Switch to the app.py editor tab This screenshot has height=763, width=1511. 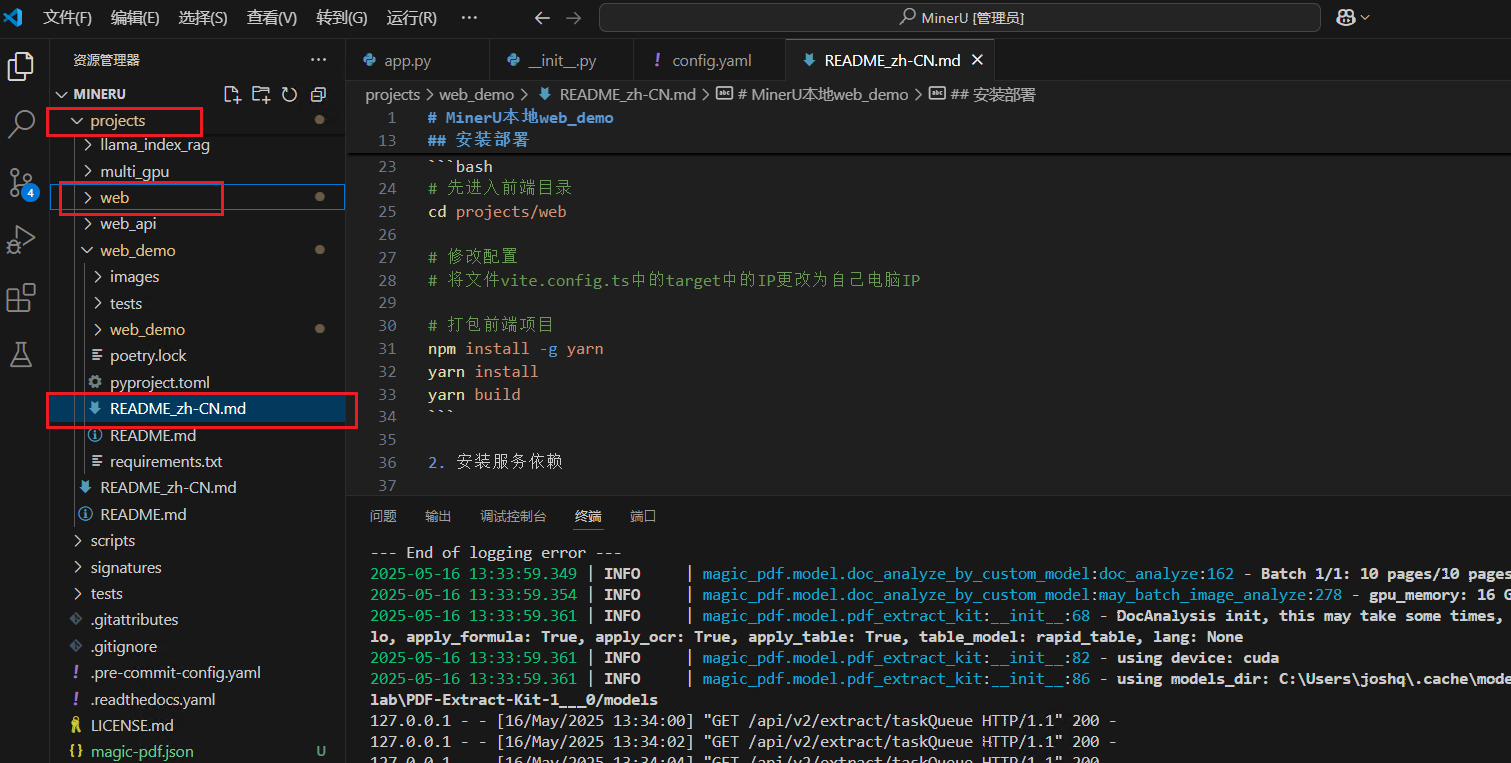[418, 60]
